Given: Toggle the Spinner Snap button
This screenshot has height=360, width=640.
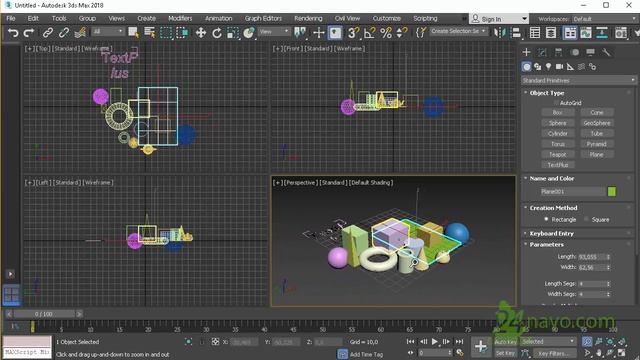Looking at the screenshot, I should [x=402, y=33].
